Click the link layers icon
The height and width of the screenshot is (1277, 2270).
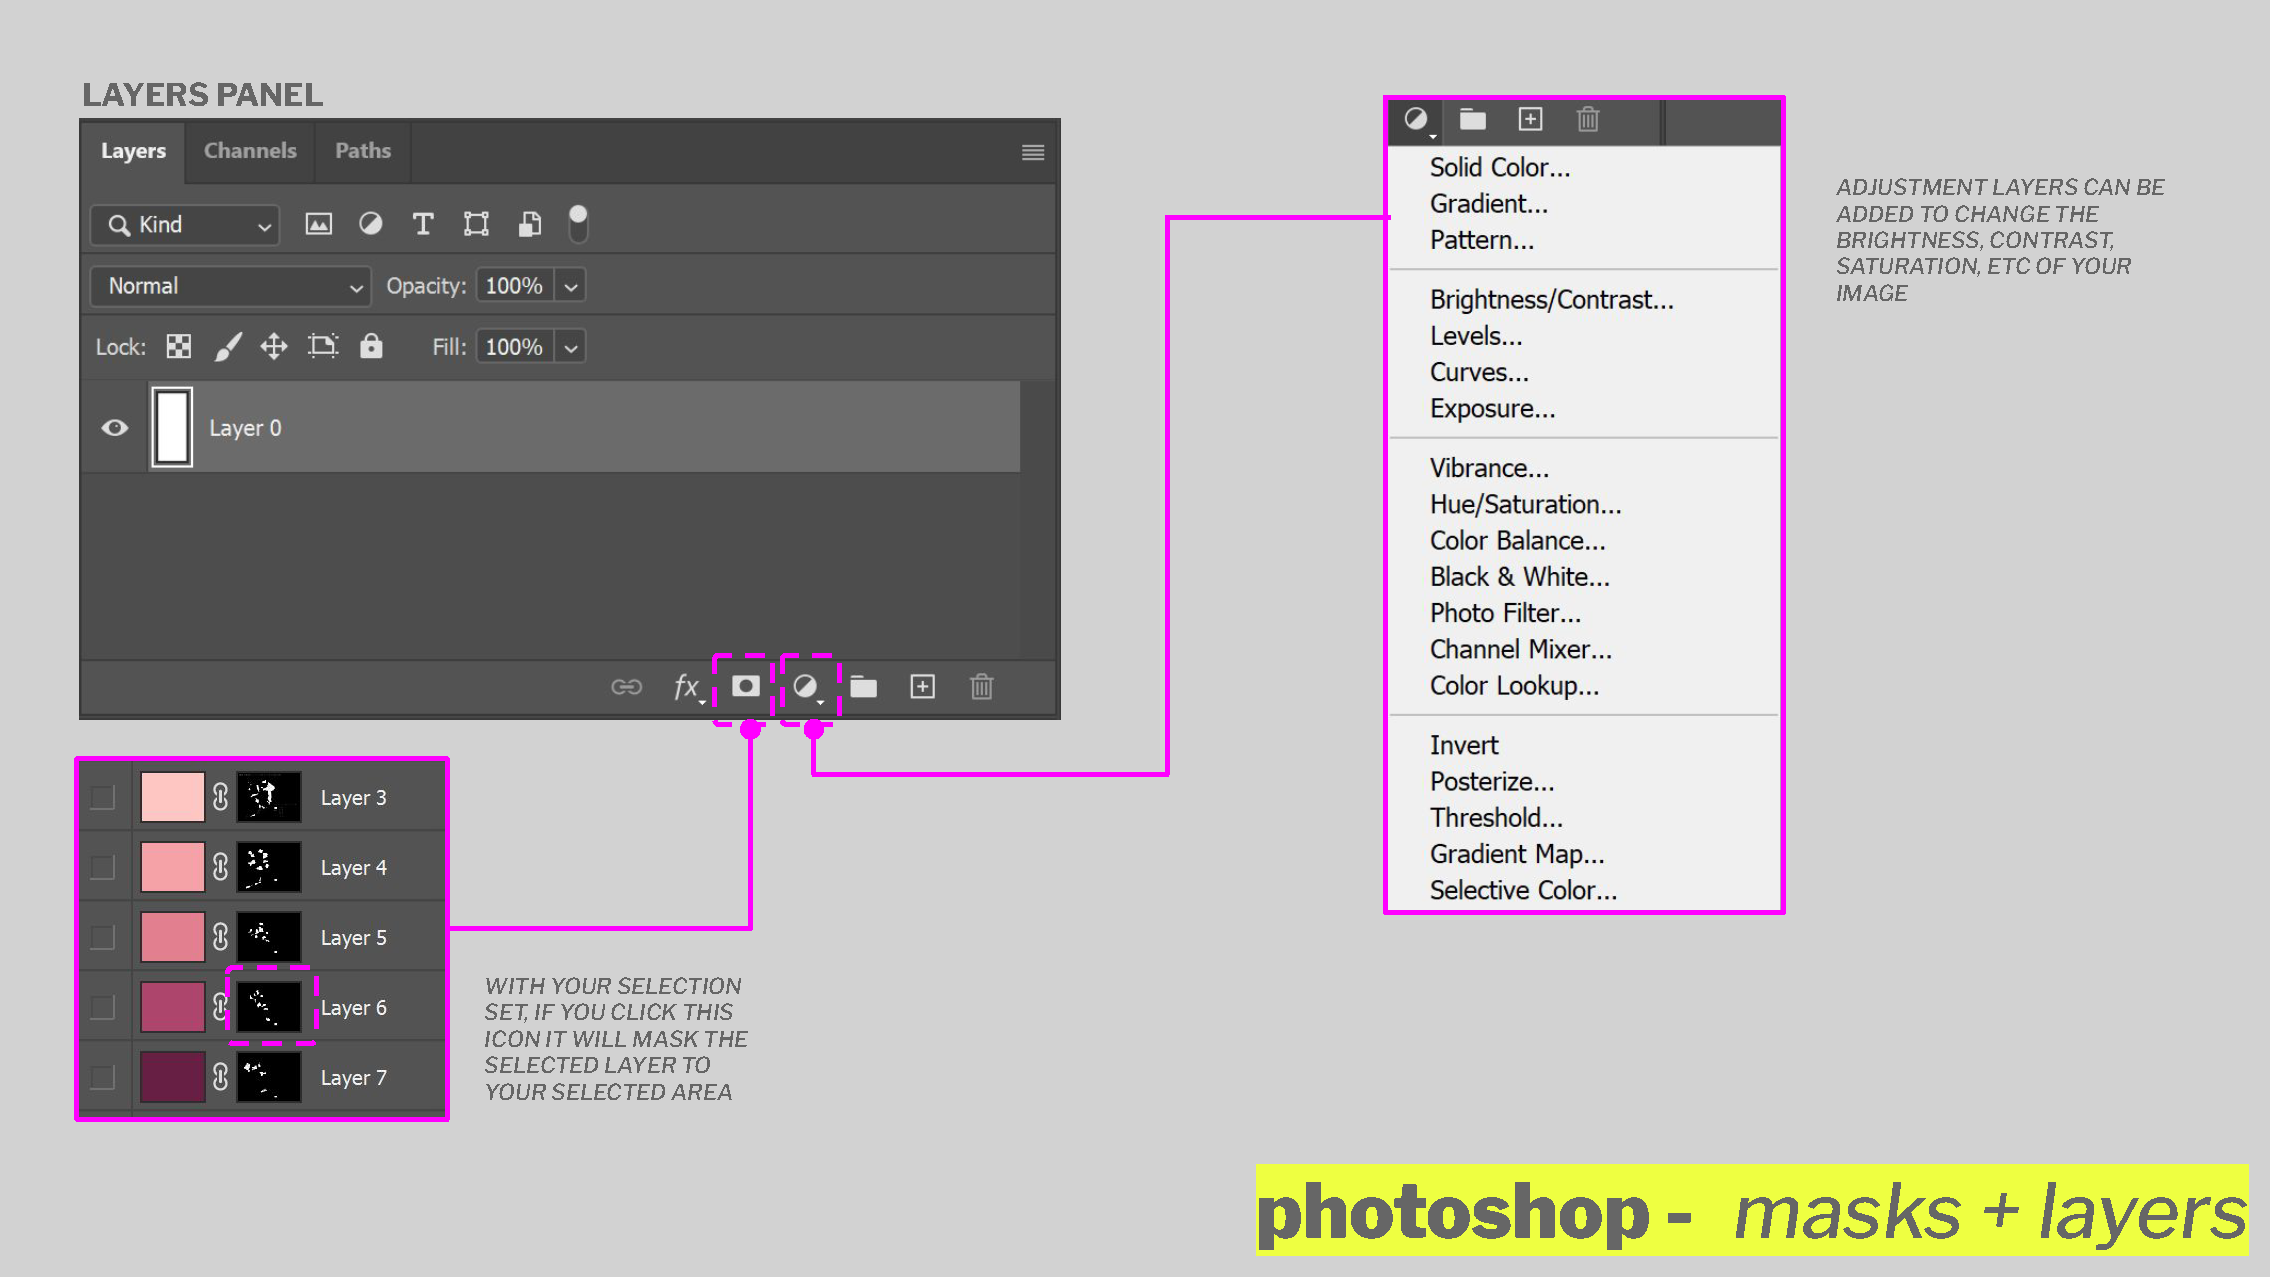point(626,687)
